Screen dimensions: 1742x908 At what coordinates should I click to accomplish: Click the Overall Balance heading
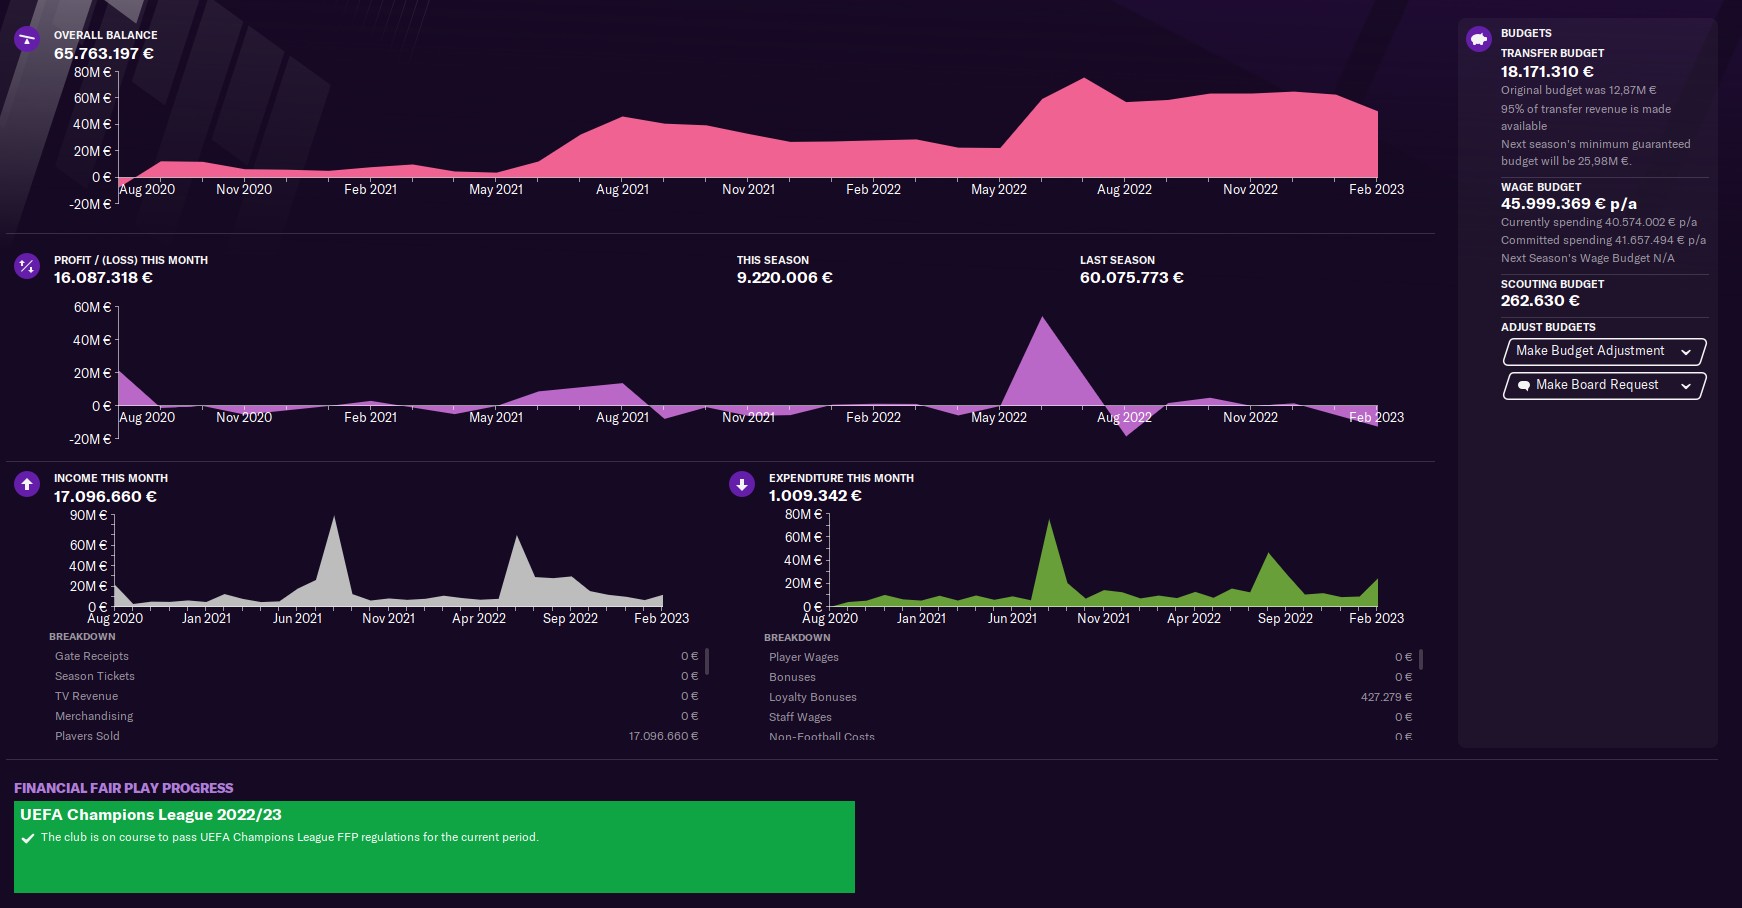(105, 35)
